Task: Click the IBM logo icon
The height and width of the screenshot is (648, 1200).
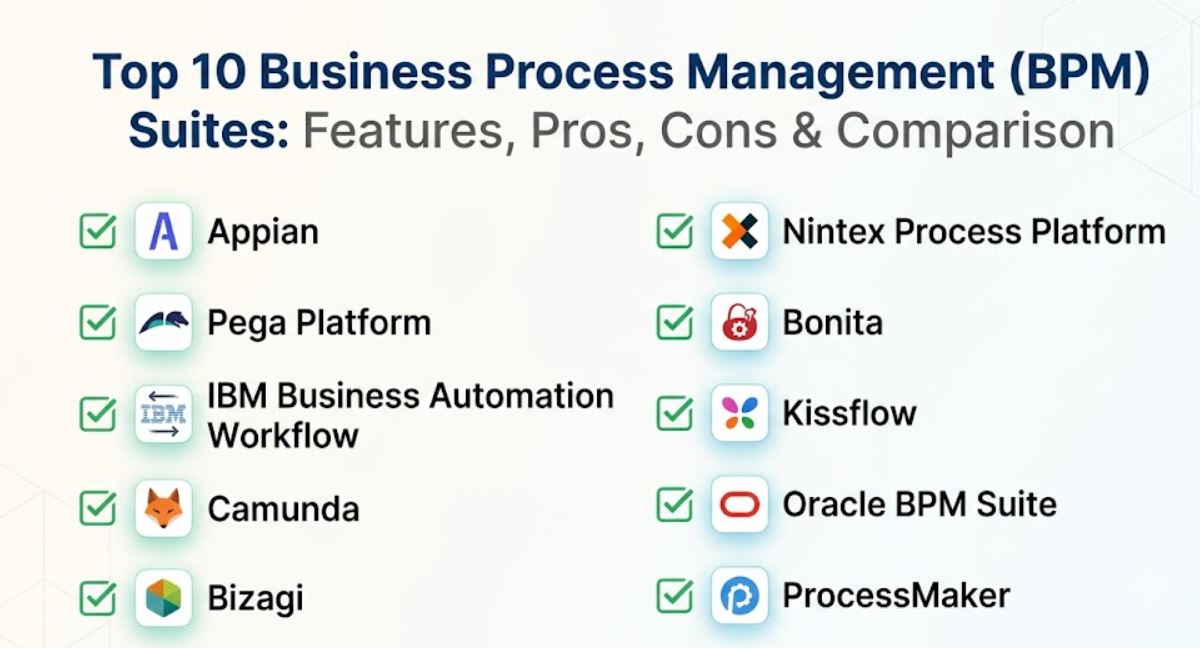Action: (x=163, y=414)
